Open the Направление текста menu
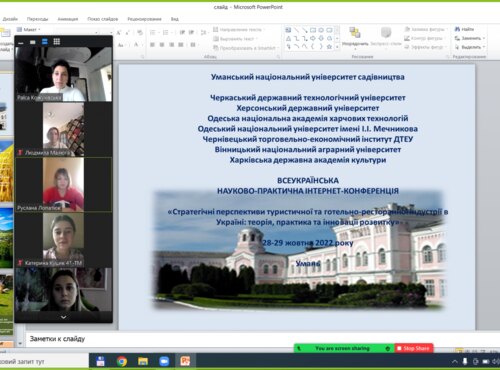This screenshot has width=500, height=370. 239,30
